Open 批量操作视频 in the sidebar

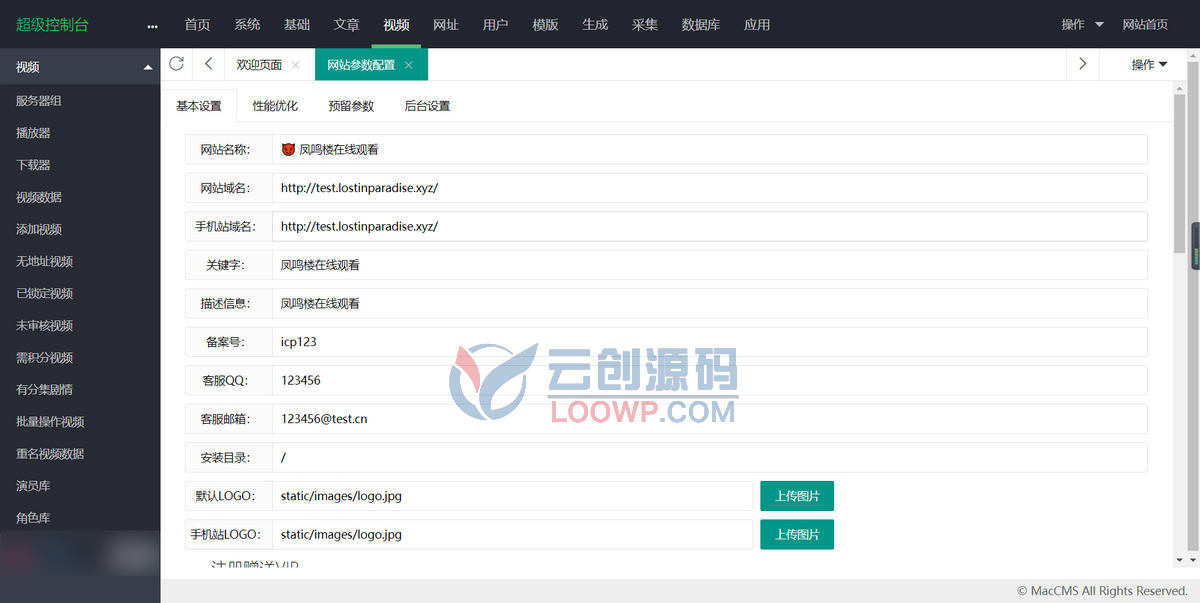[x=50, y=421]
